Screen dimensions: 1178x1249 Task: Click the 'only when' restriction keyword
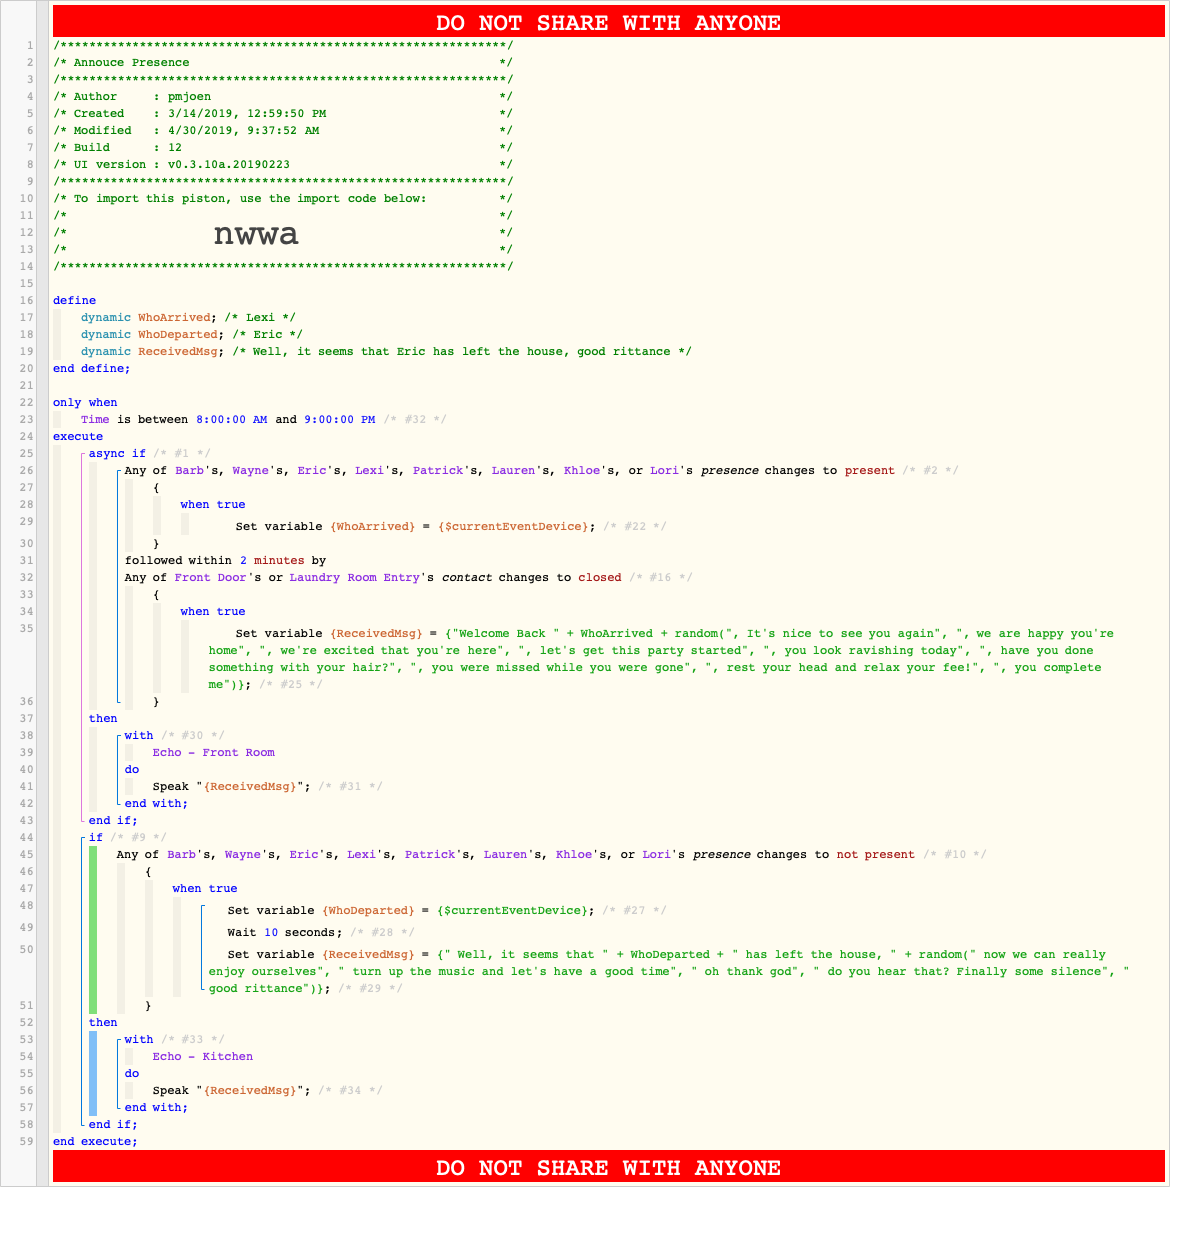(x=85, y=402)
